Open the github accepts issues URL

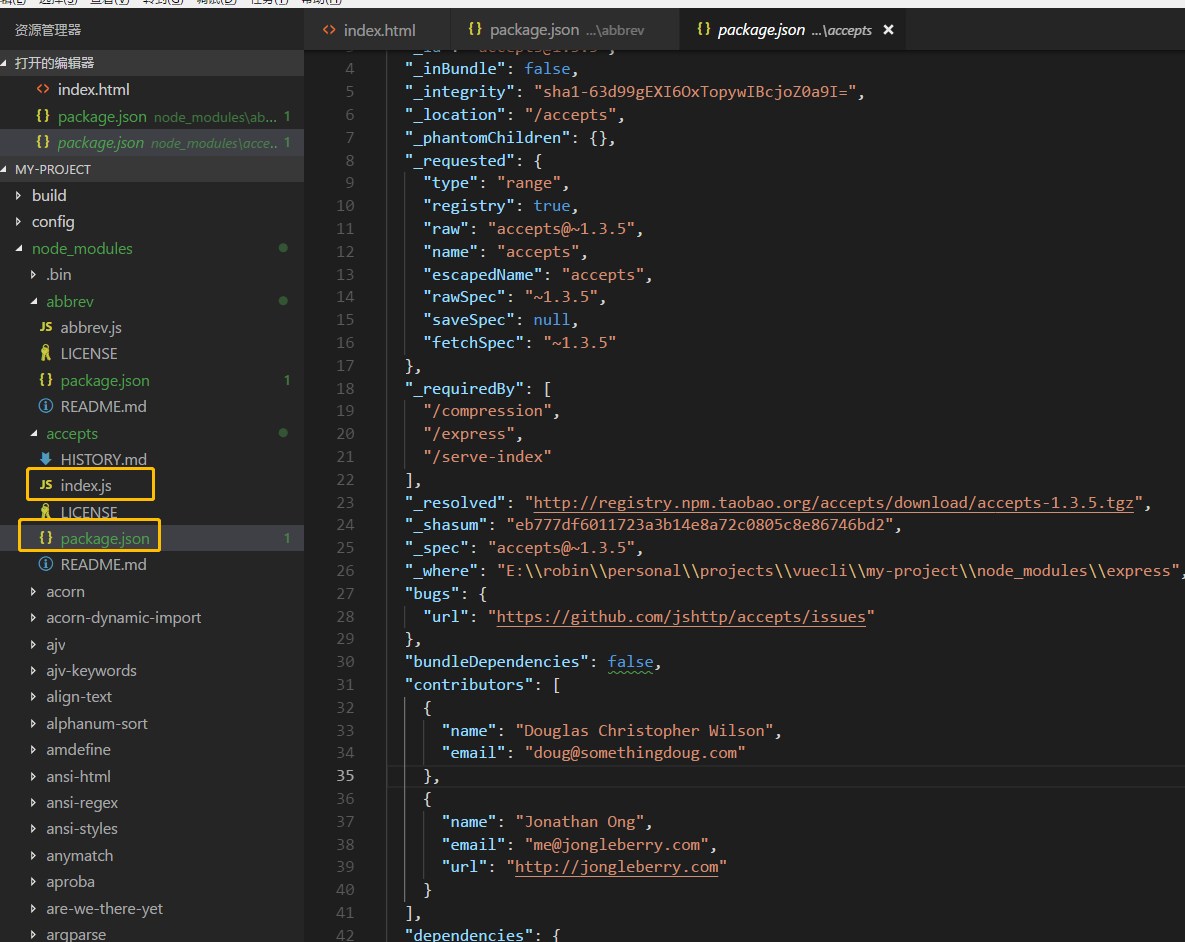coord(680,617)
